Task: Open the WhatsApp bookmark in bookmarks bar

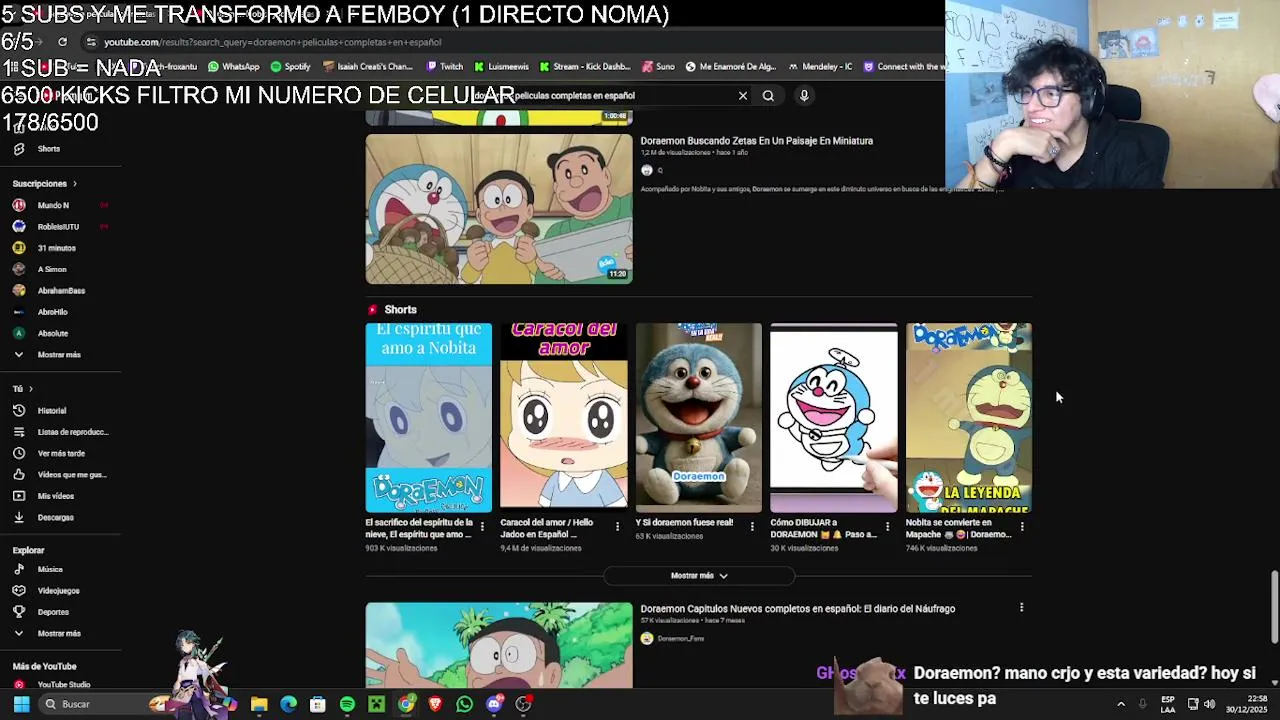Action: tap(233, 67)
